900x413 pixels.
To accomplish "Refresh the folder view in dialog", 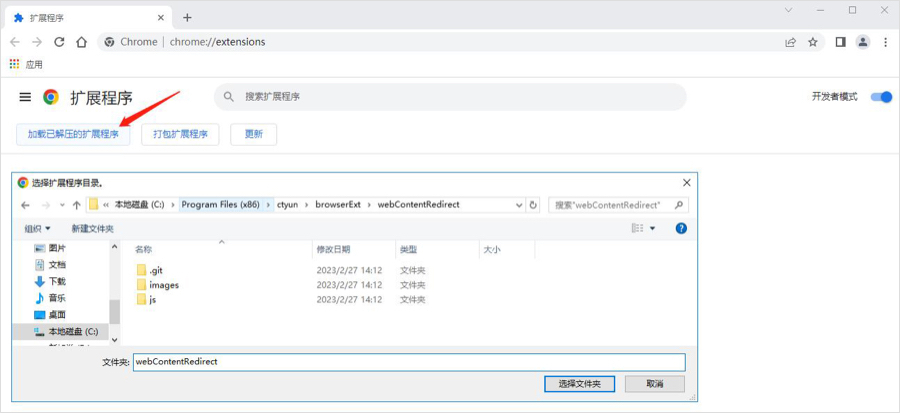I will (x=533, y=205).
